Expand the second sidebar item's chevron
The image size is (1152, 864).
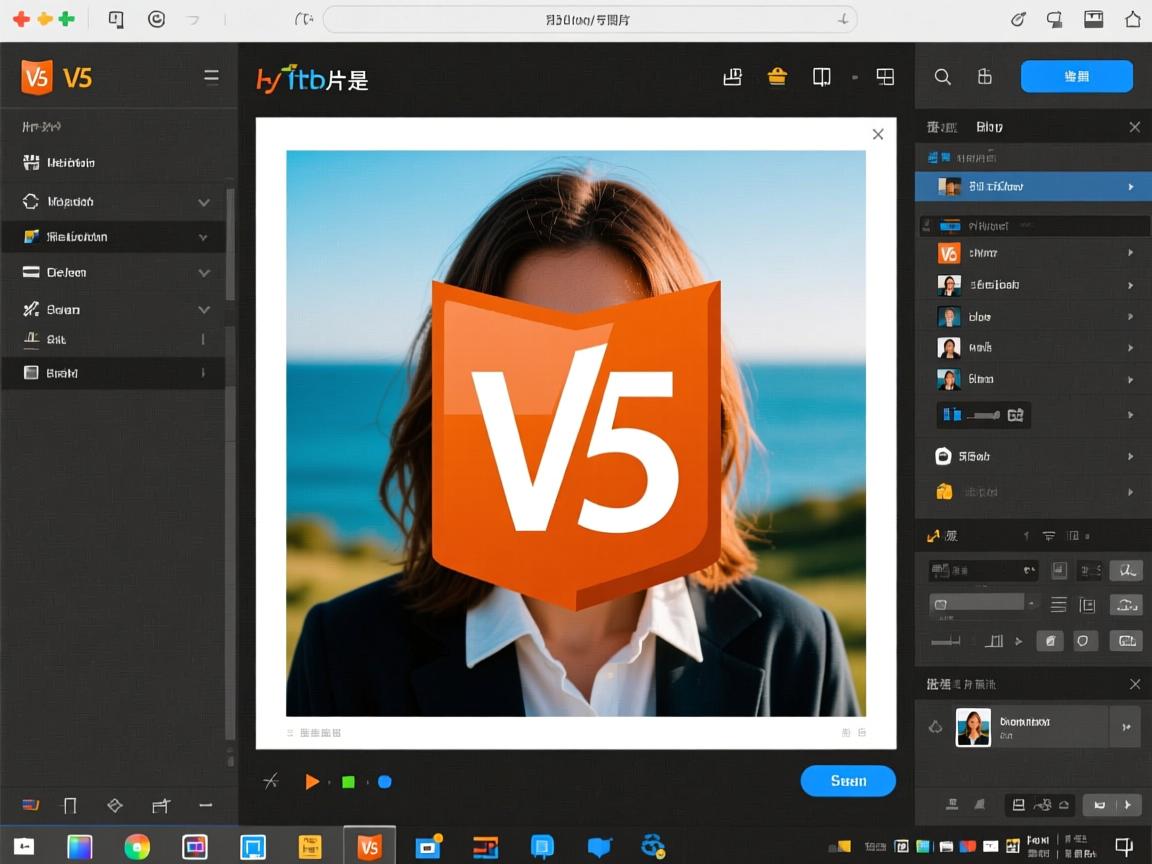[204, 202]
